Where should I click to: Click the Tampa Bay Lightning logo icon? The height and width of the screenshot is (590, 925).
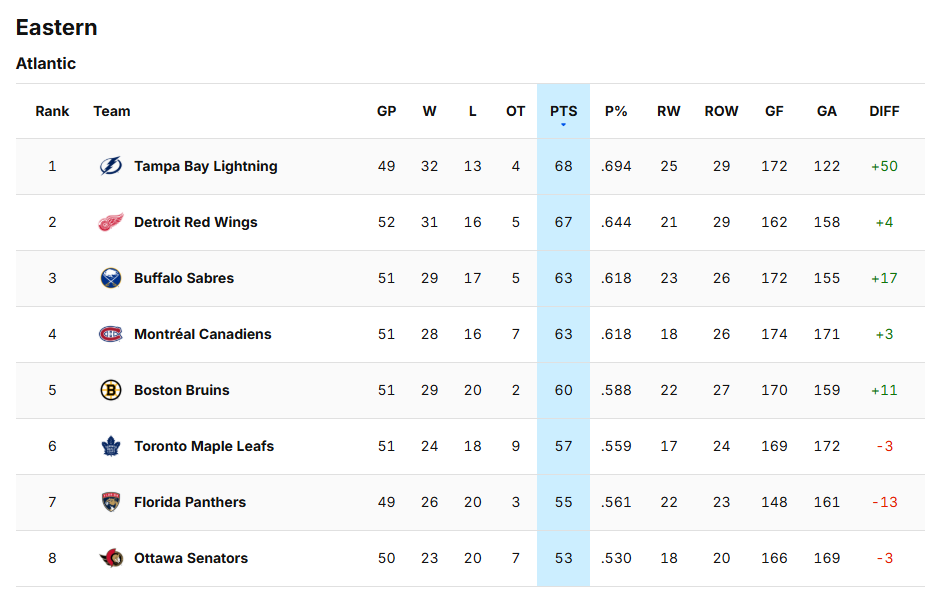coord(110,167)
